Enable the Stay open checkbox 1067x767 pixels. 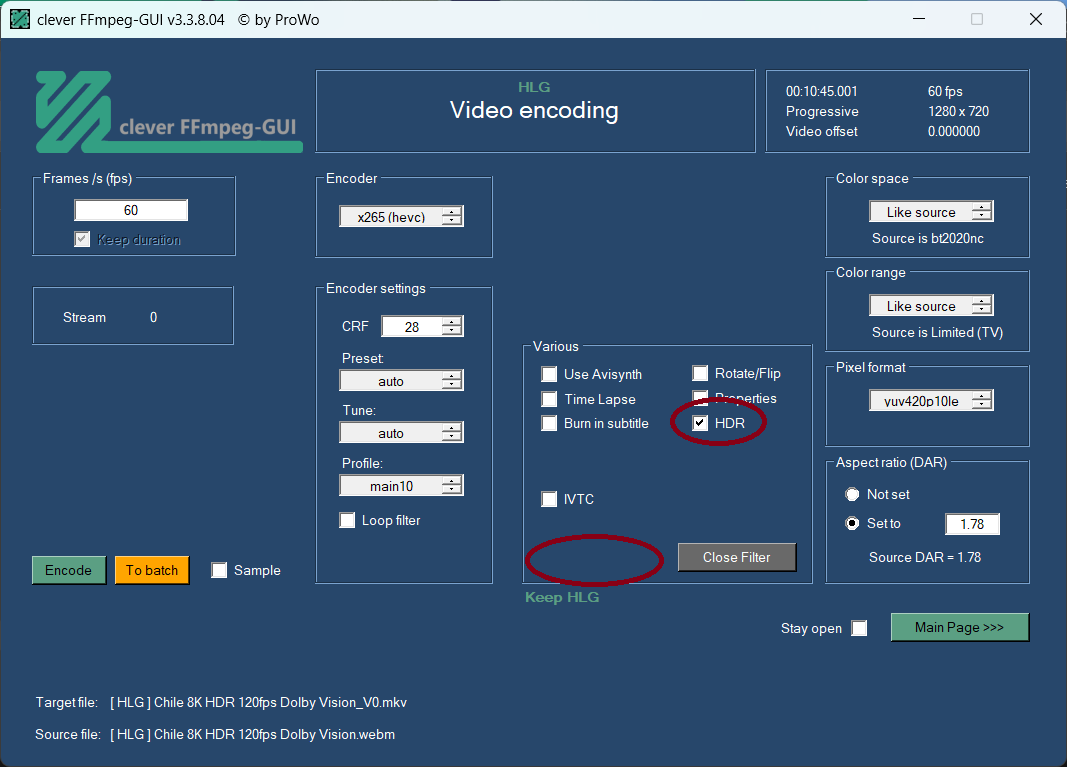click(x=859, y=628)
